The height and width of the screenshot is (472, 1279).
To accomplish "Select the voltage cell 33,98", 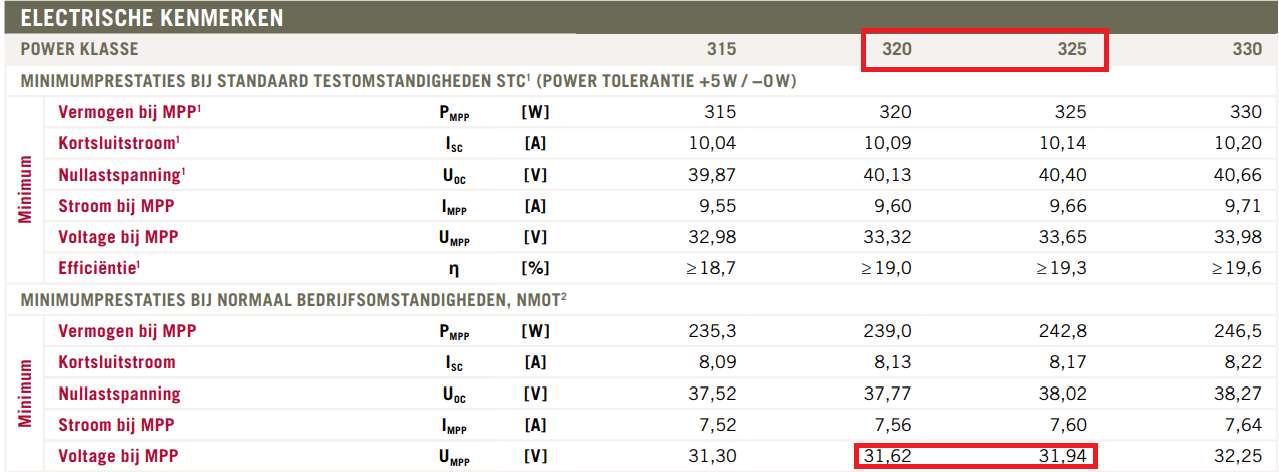I will click(x=1239, y=237).
